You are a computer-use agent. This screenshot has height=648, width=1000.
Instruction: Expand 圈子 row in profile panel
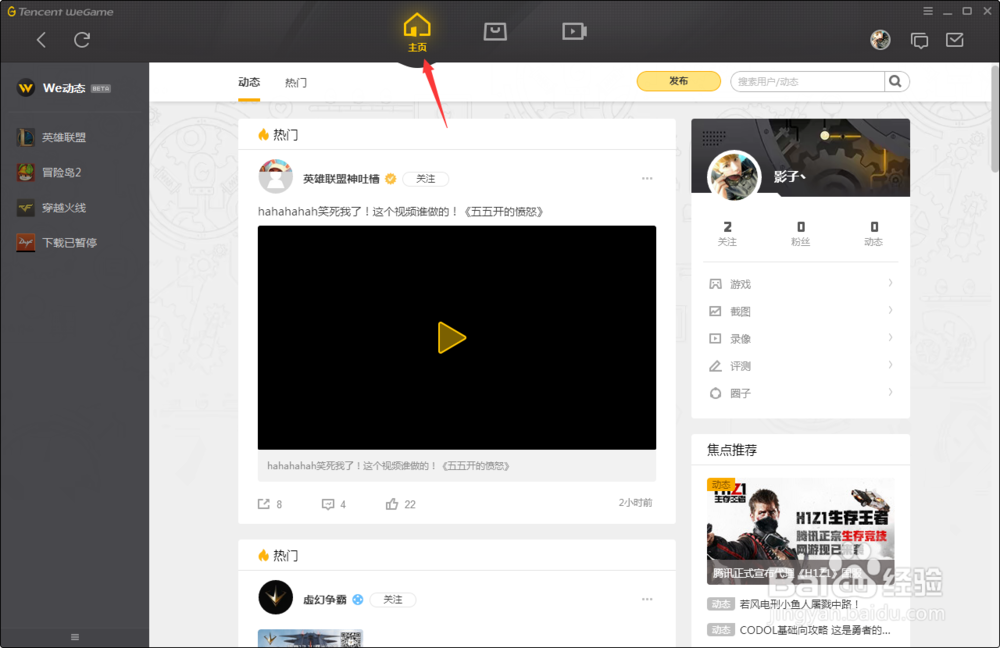pyautogui.click(x=800, y=393)
